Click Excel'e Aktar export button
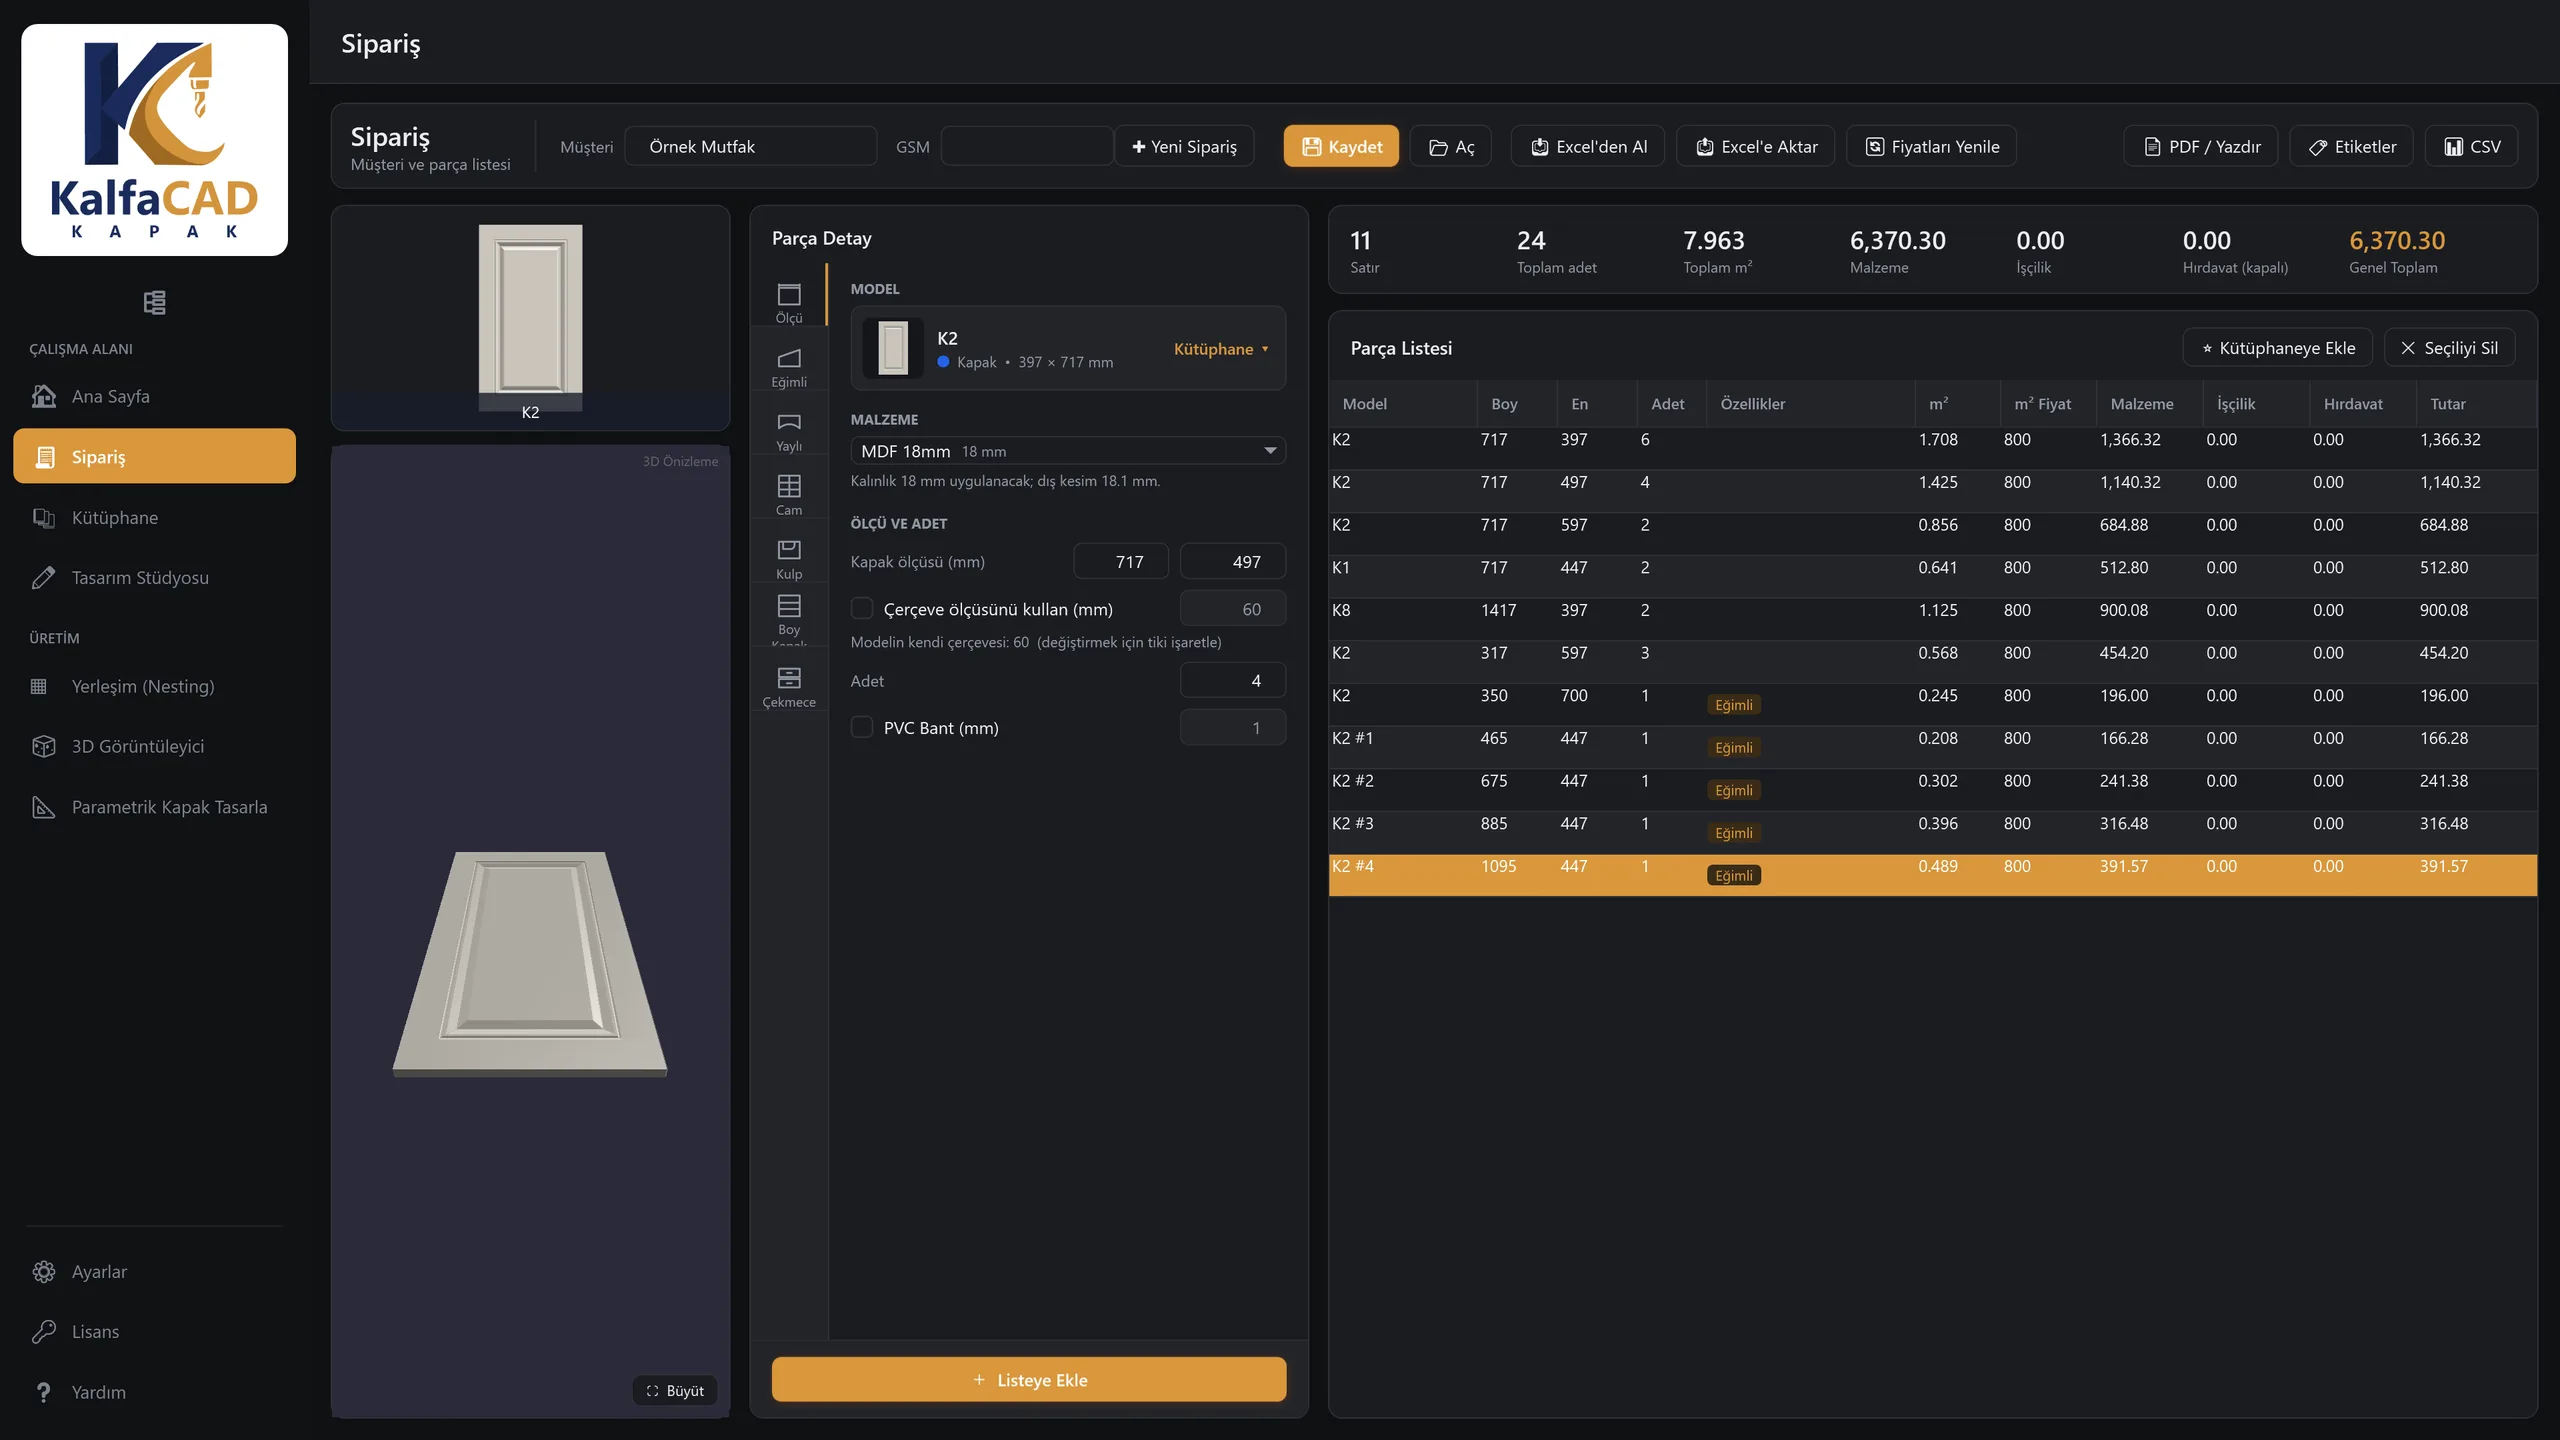Viewport: 2560px width, 1440px height. click(1756, 146)
